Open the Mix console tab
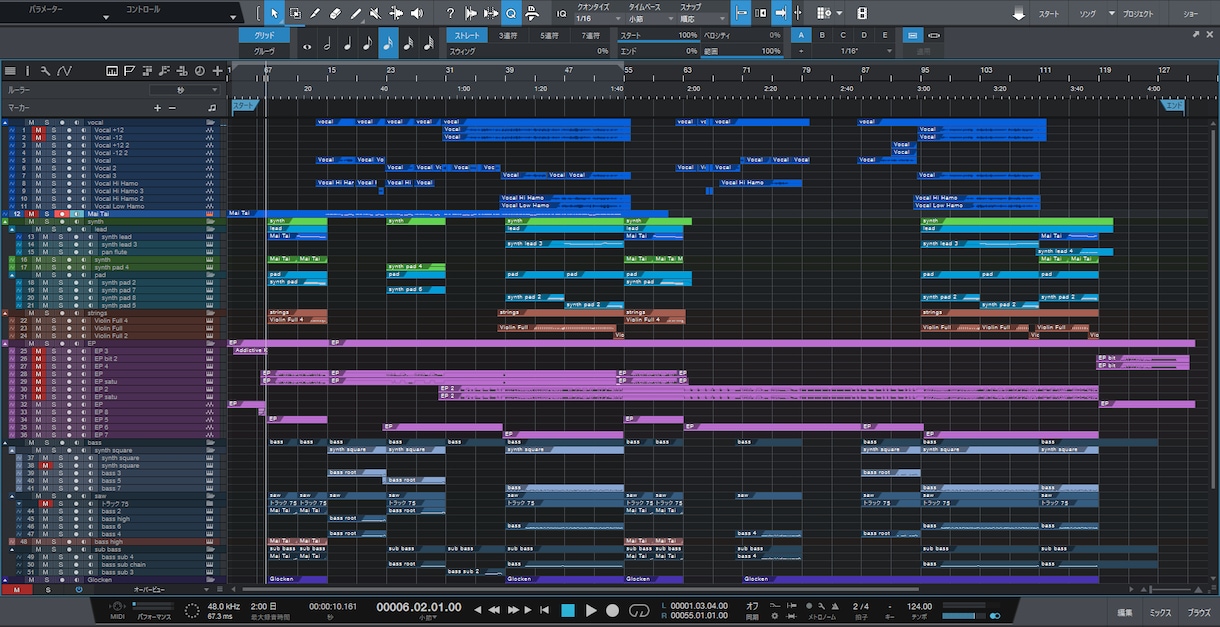The height and width of the screenshot is (627, 1220). (x=1160, y=612)
